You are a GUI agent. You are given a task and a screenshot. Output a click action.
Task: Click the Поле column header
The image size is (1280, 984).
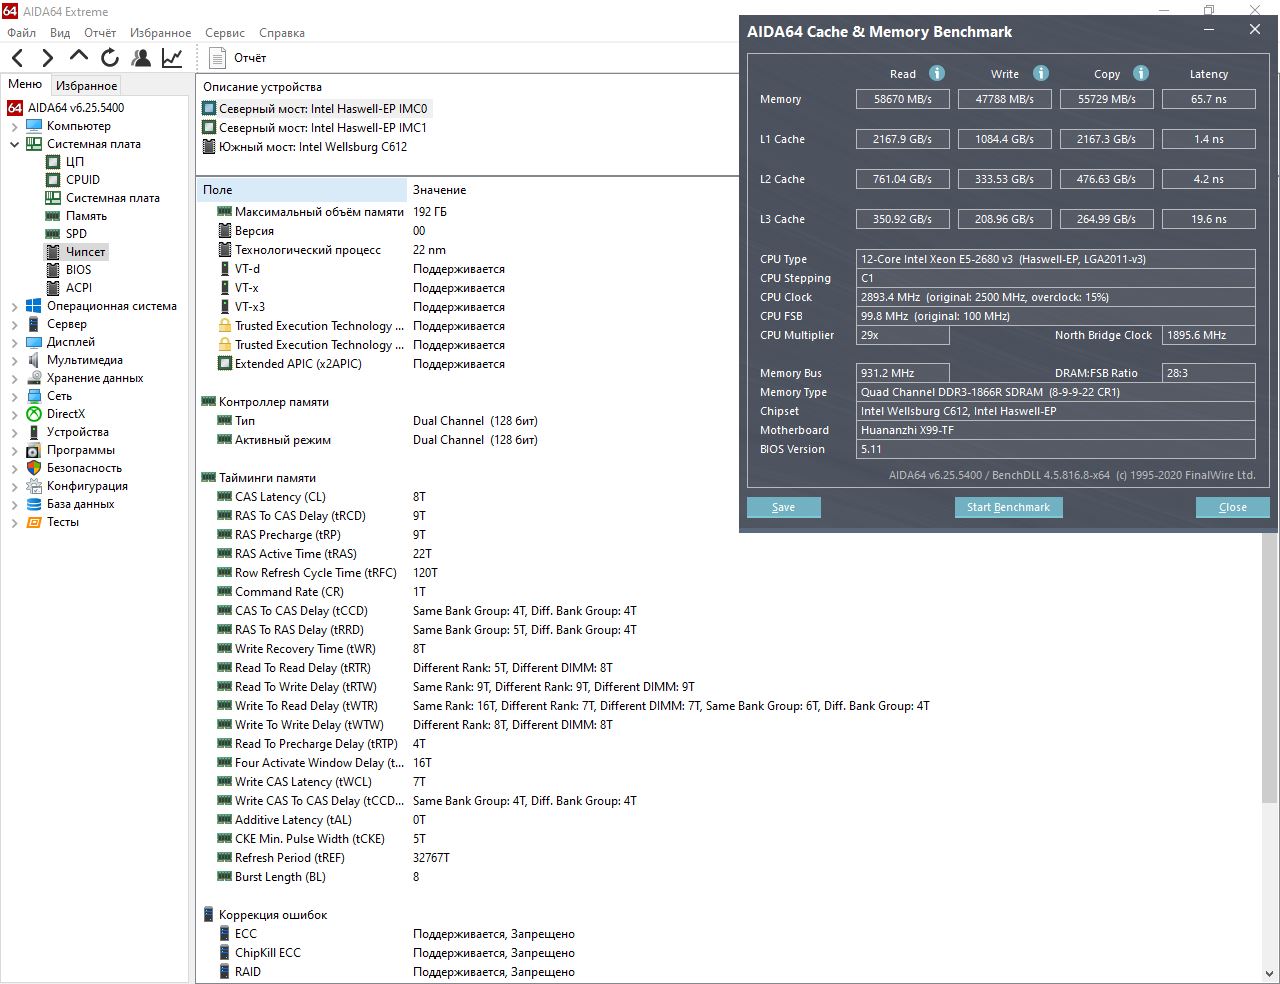[x=302, y=190]
